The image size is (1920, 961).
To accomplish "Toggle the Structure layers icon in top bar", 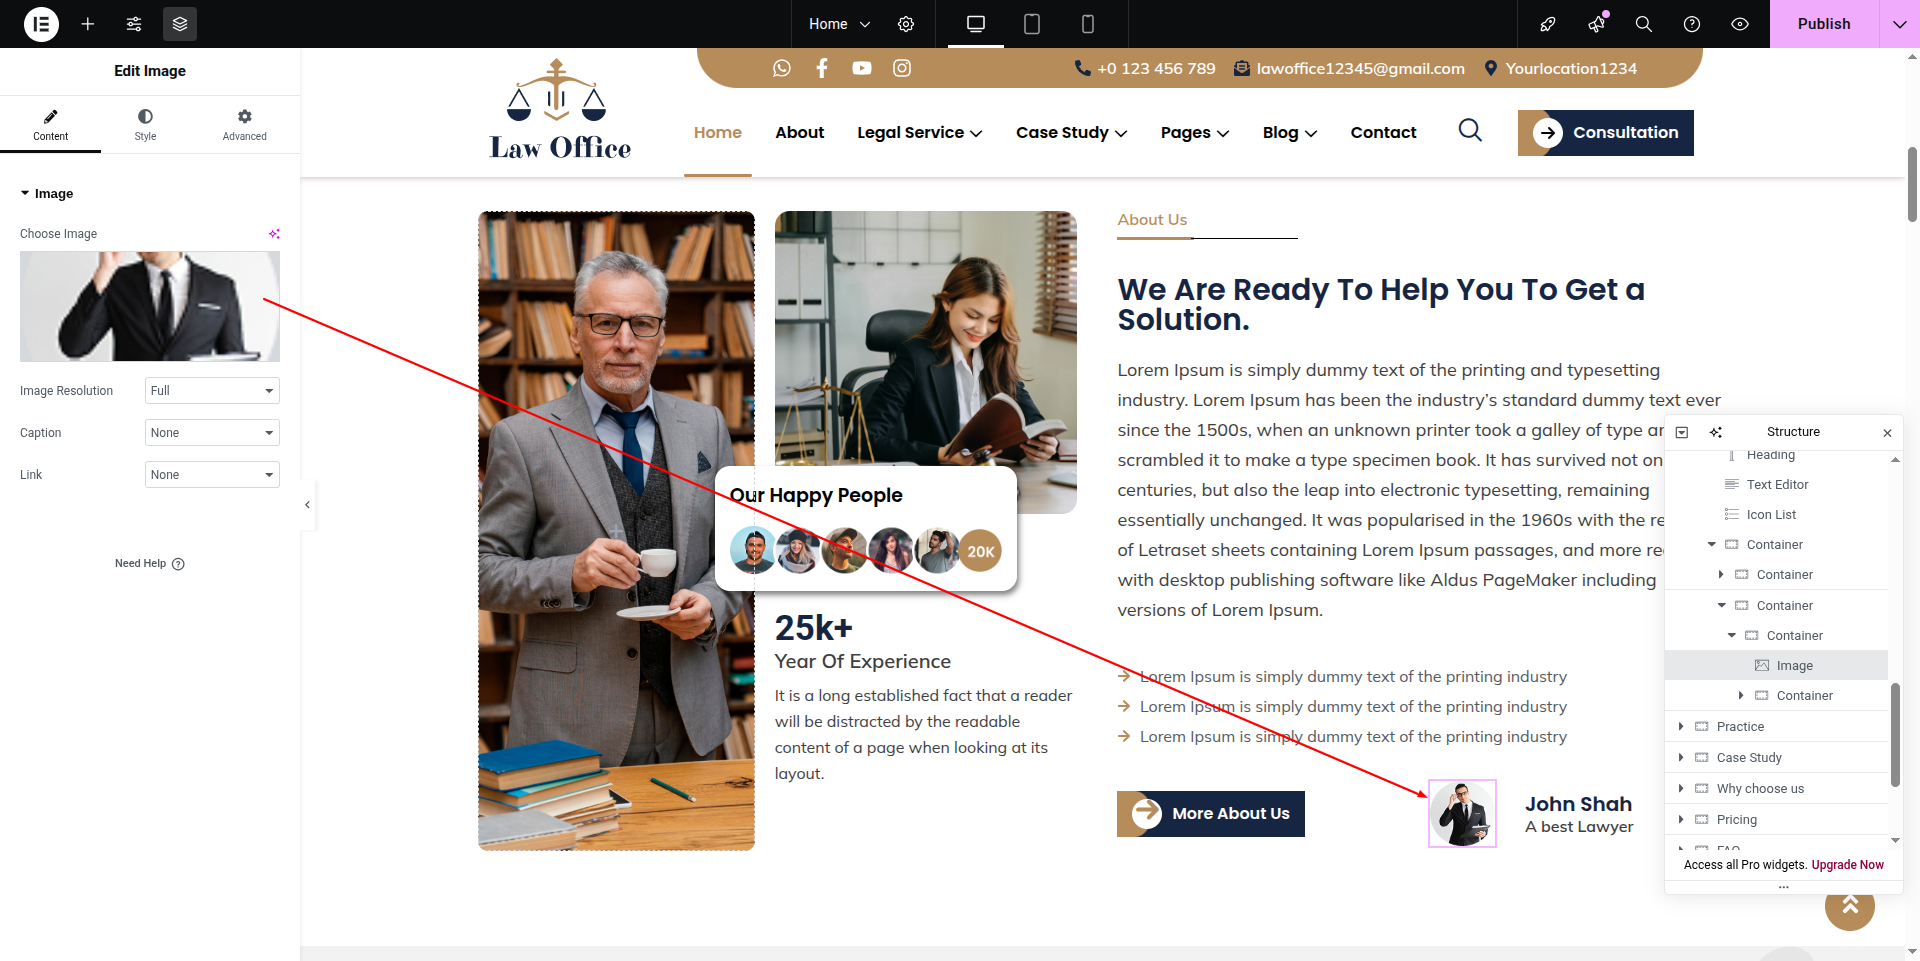I will [x=180, y=24].
